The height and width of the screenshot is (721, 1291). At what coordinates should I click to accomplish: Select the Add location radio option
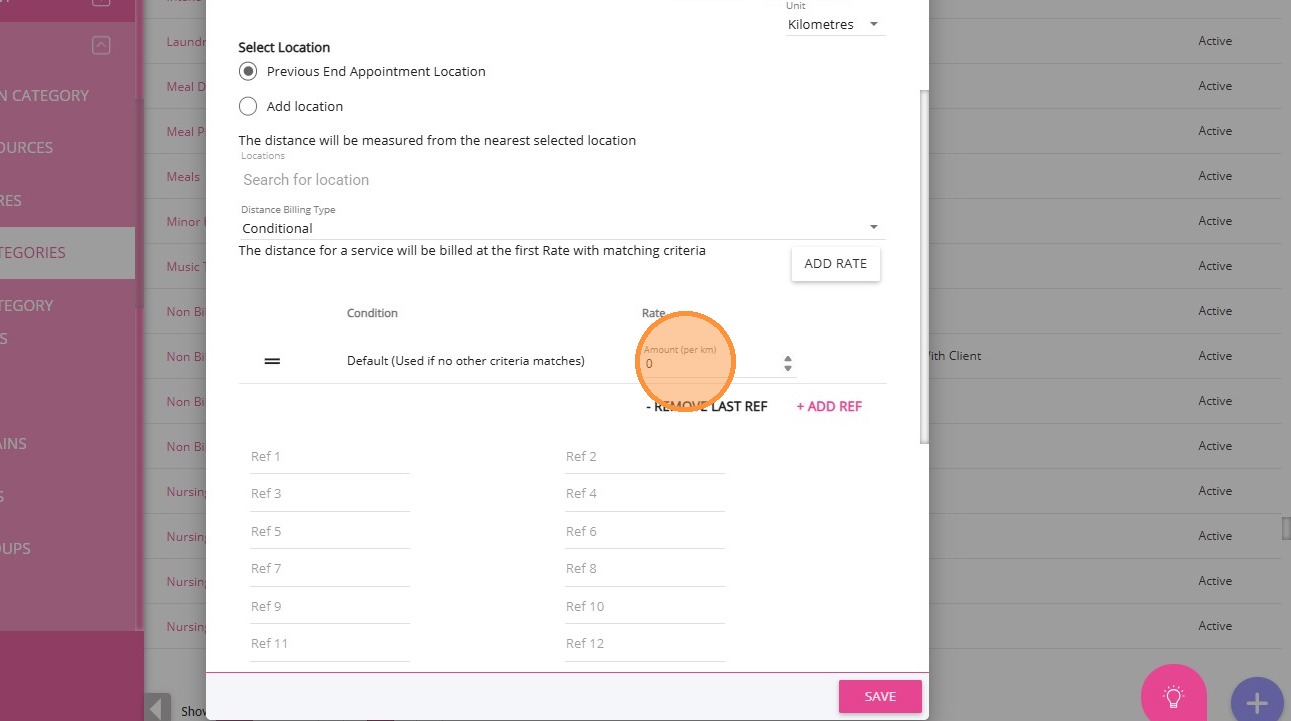(x=249, y=106)
